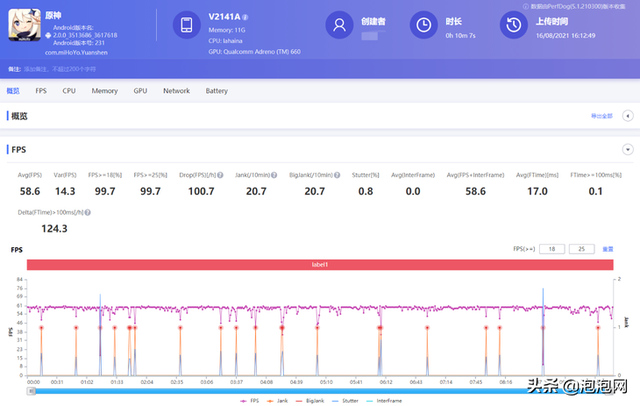Click the duration clock icon
640x406 pixels.
coord(424,25)
